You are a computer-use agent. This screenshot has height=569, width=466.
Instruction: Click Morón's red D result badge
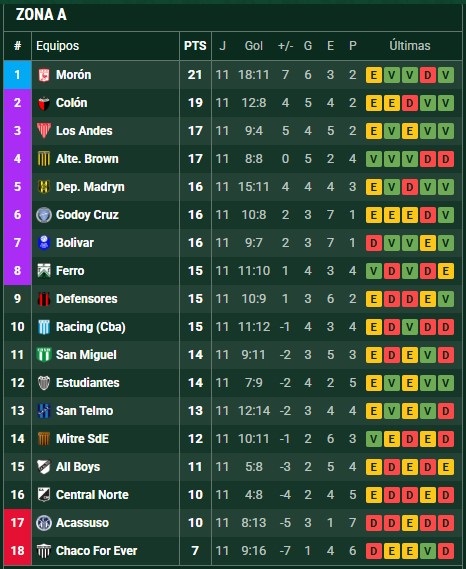(428, 75)
